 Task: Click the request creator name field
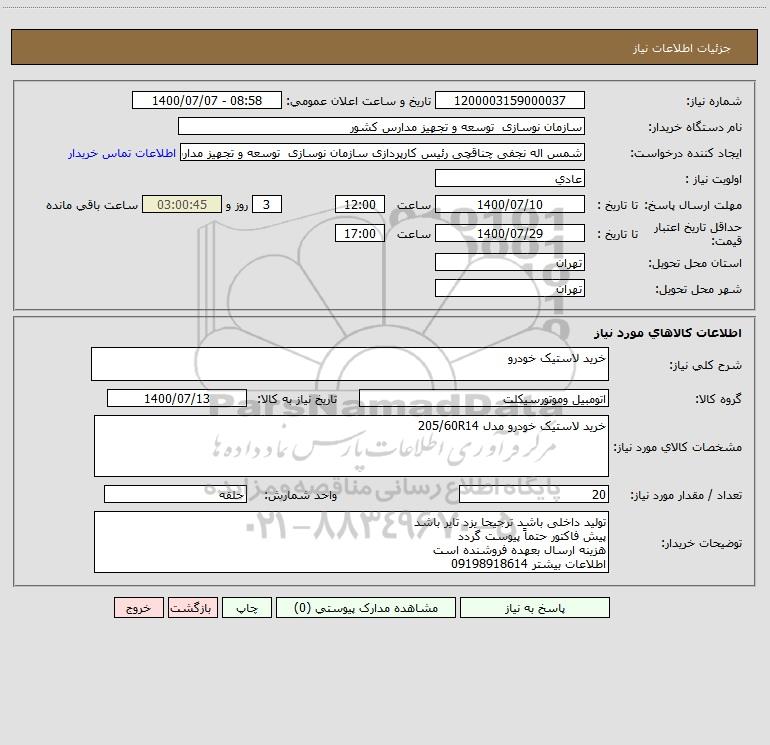383,152
